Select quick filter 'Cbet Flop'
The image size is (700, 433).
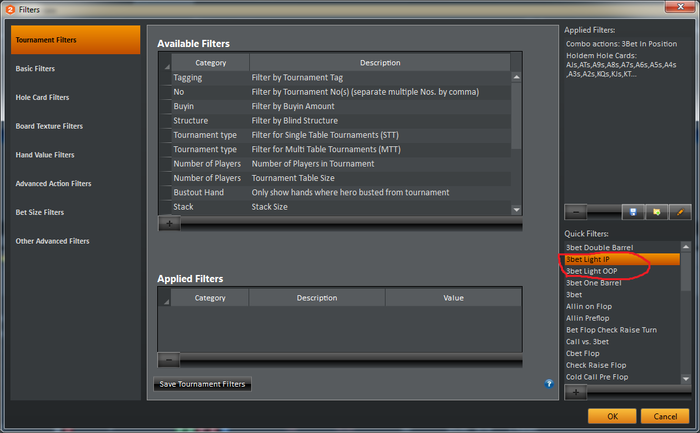tap(622, 353)
